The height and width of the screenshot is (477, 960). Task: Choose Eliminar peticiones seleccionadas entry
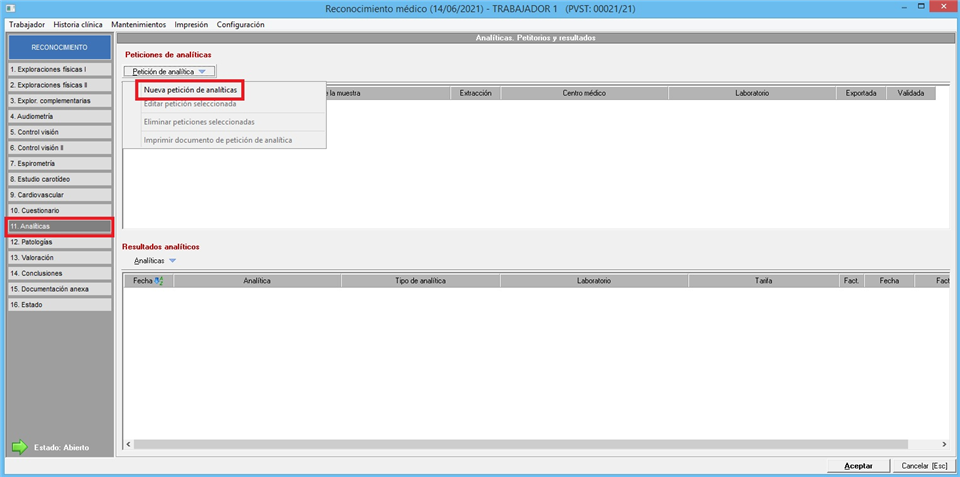(x=198, y=122)
